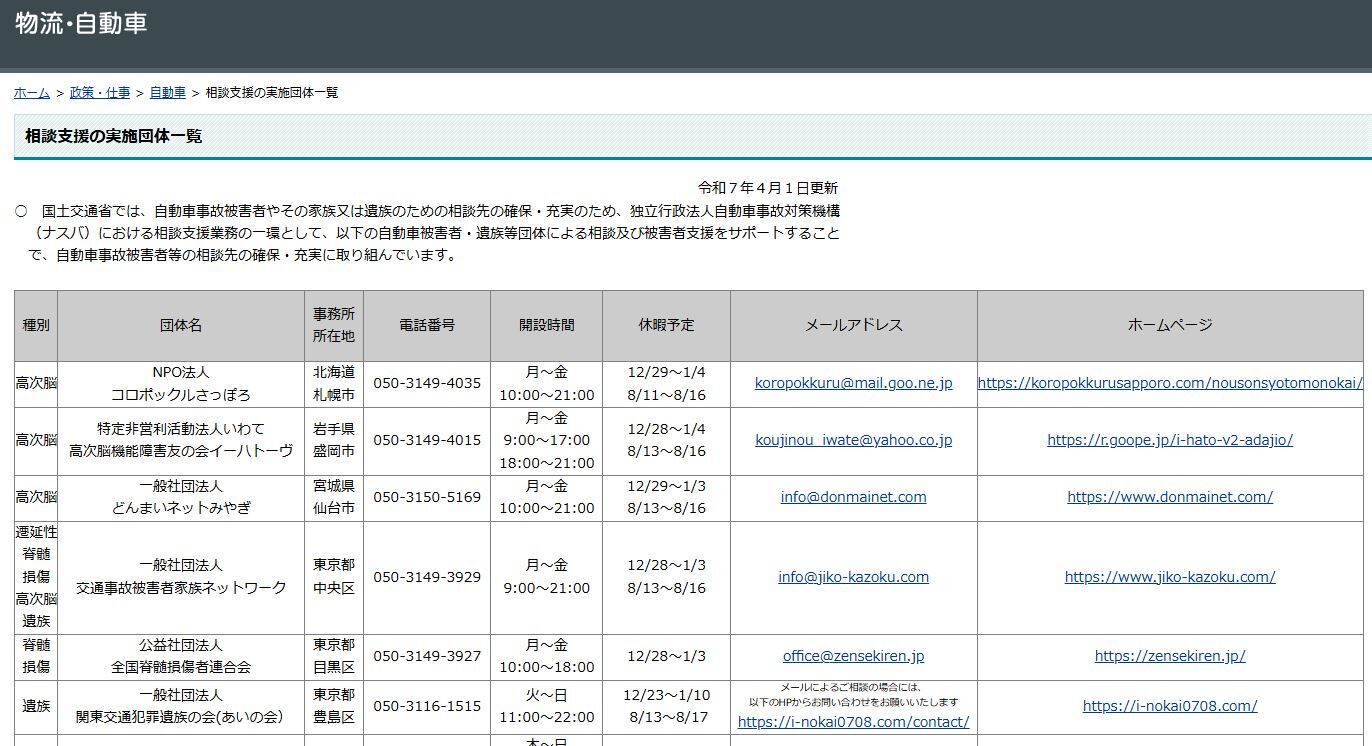Open https://www.jiko-kazoku.com/ homepage link
The width and height of the screenshot is (1372, 746).
point(1170,577)
